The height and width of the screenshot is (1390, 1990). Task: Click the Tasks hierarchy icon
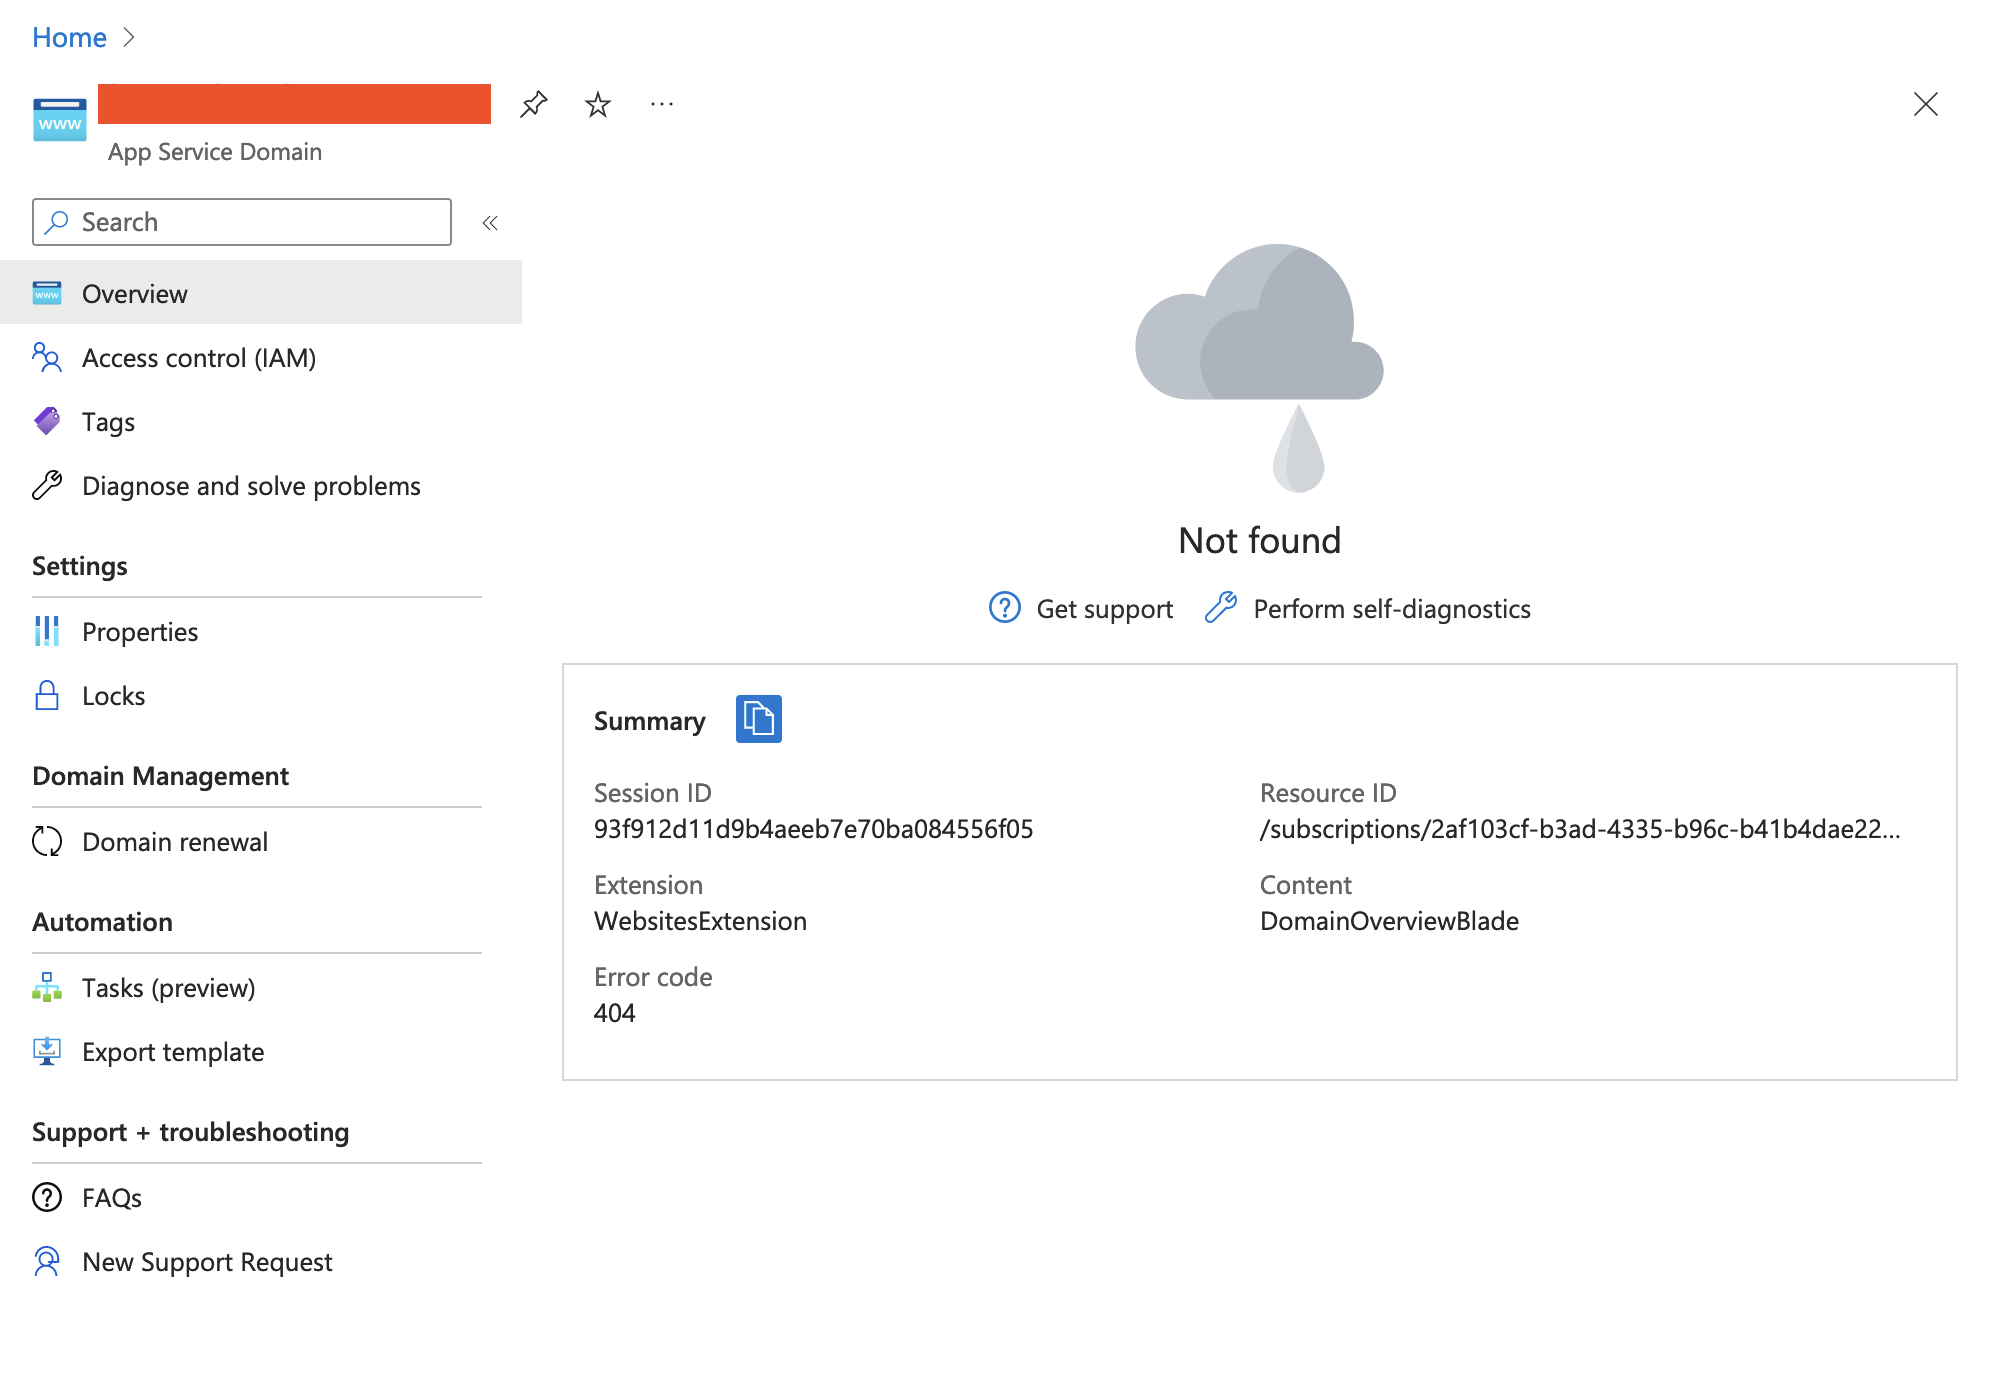click(47, 987)
